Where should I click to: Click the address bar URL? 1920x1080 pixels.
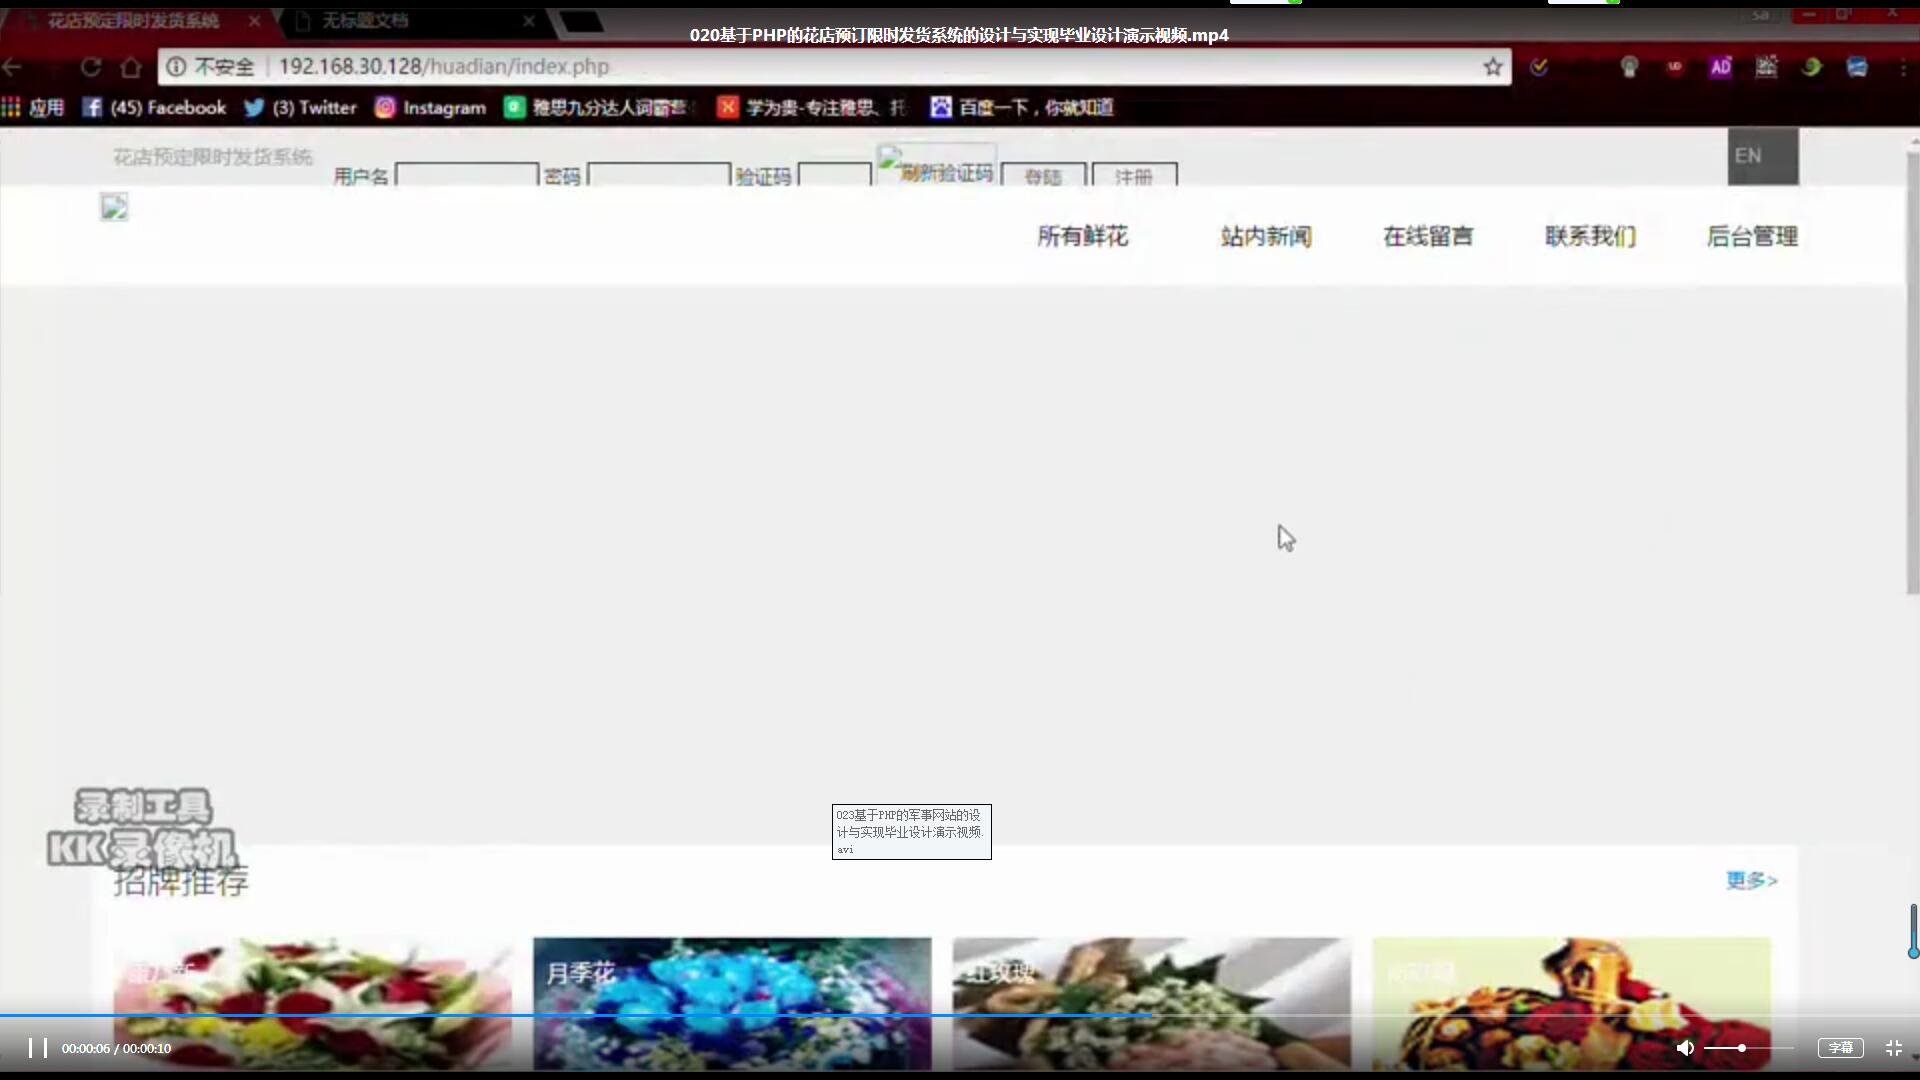(x=443, y=67)
